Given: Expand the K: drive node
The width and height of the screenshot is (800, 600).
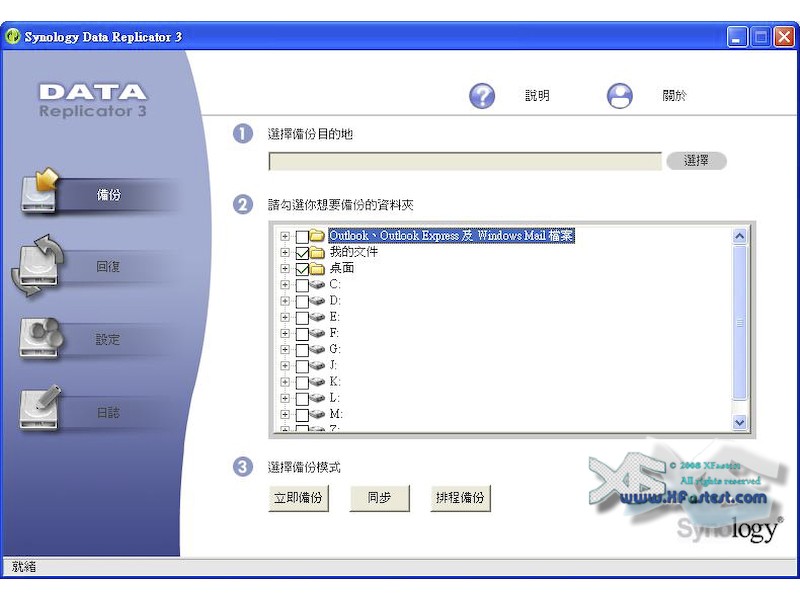Looking at the screenshot, I should [285, 382].
